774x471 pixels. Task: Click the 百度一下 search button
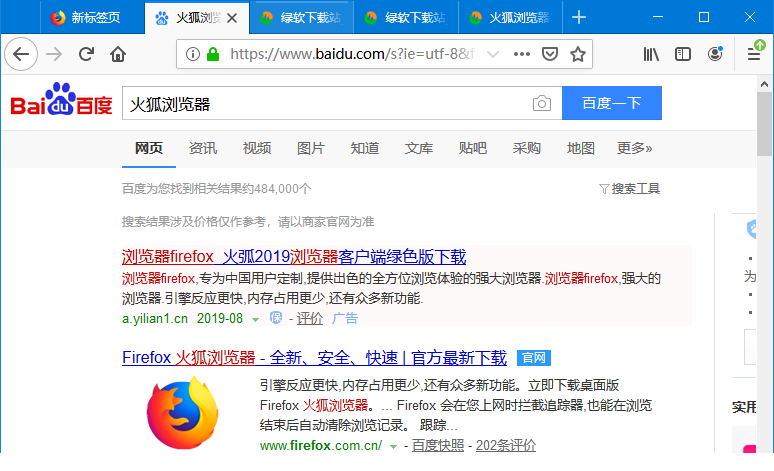(612, 103)
